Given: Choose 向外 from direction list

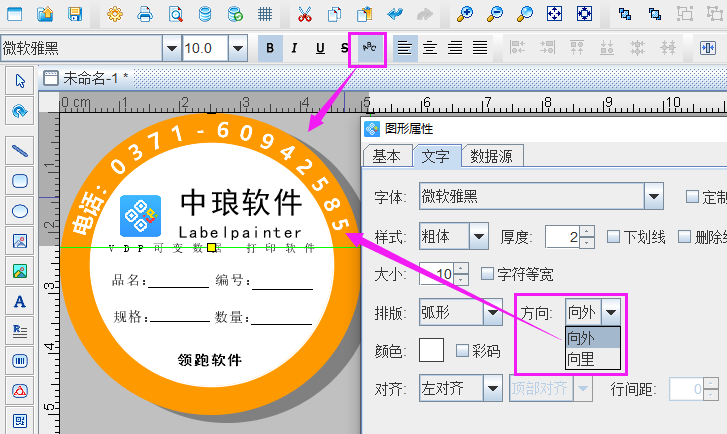Looking at the screenshot, I should [x=593, y=338].
